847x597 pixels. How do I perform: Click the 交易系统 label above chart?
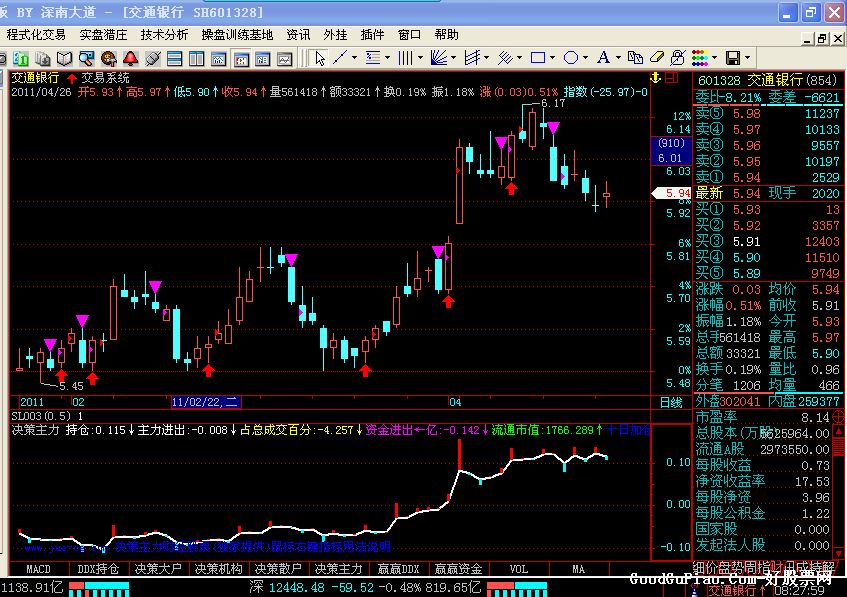(x=105, y=77)
